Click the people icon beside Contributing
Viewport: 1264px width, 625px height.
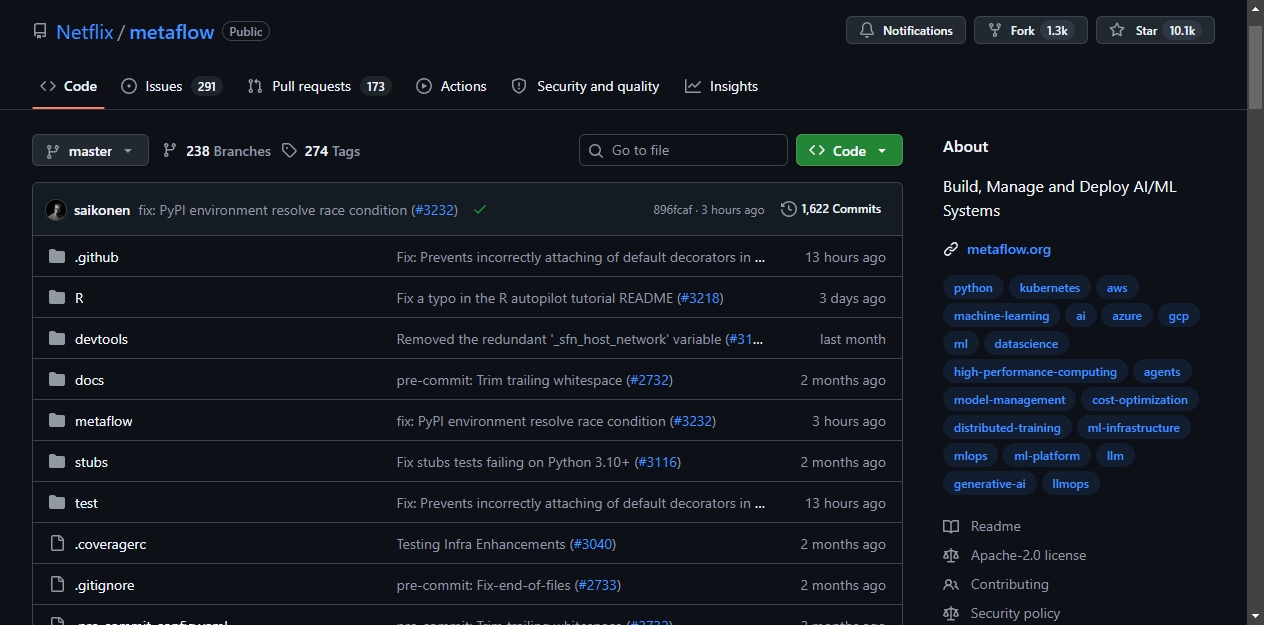coord(951,584)
